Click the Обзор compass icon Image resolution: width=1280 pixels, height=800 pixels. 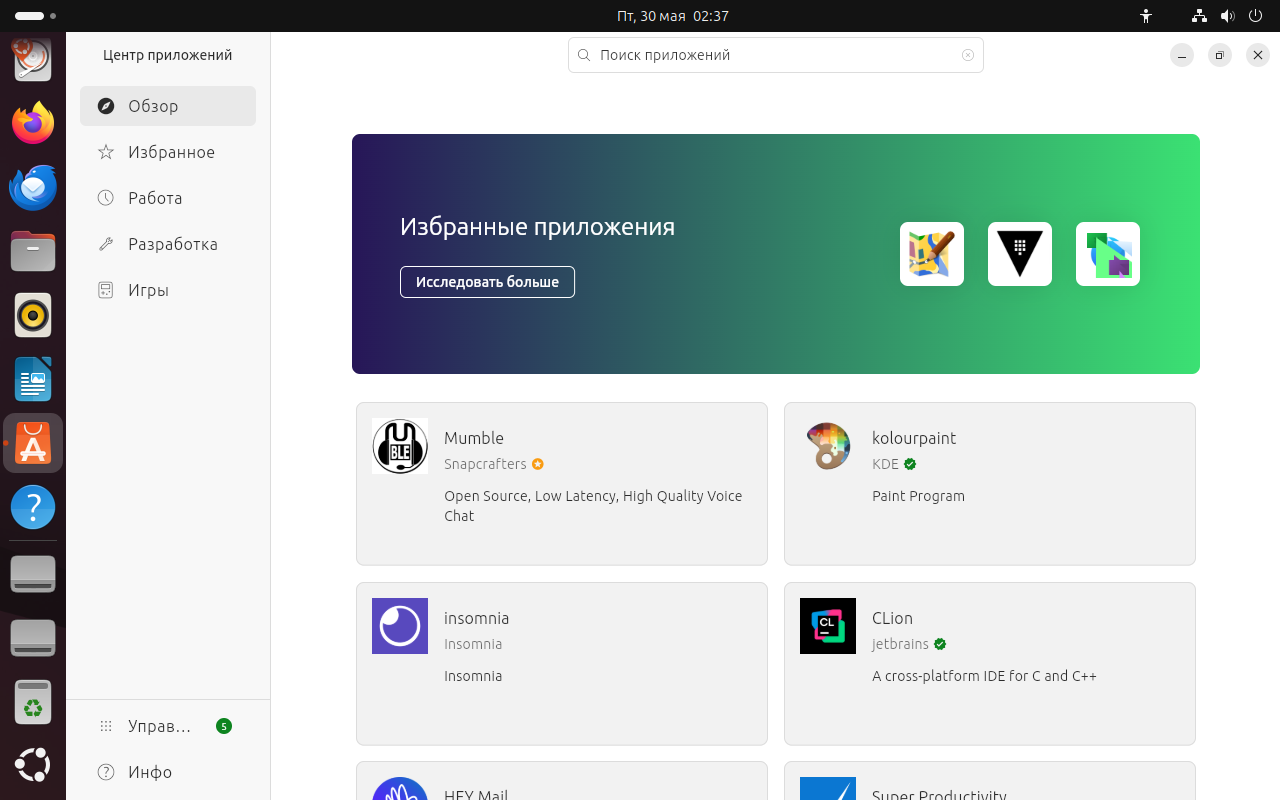(x=106, y=106)
